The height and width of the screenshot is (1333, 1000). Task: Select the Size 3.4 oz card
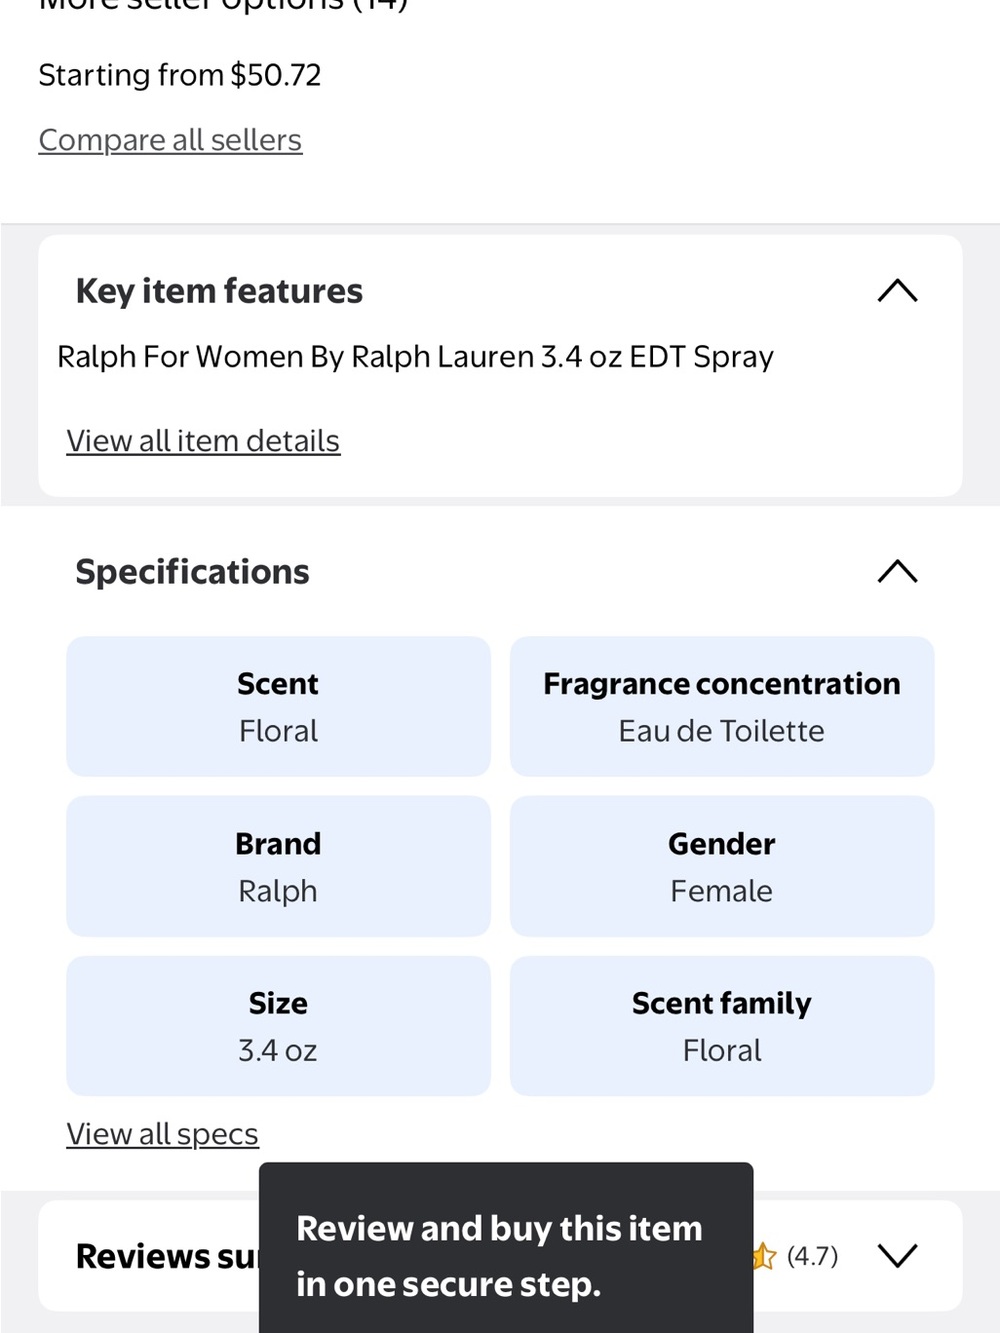(x=278, y=1026)
